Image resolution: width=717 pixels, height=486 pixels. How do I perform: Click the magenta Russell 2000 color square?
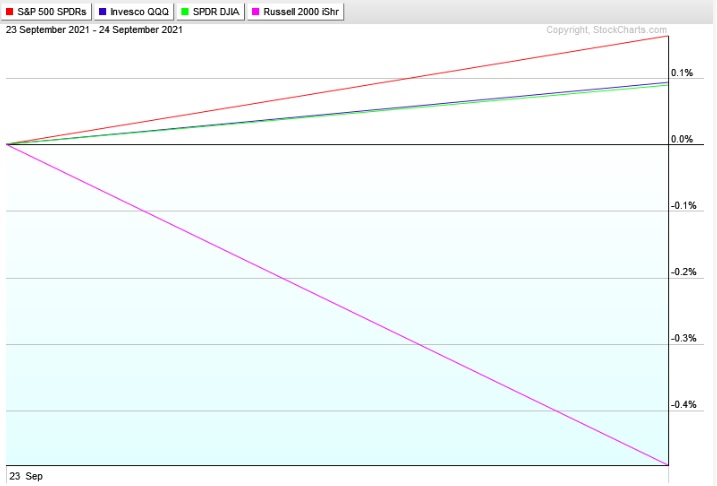click(x=256, y=12)
